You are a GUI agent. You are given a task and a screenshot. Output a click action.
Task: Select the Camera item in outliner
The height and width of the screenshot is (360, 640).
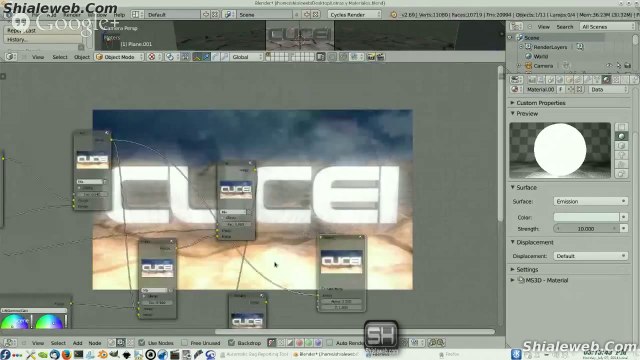click(x=543, y=66)
